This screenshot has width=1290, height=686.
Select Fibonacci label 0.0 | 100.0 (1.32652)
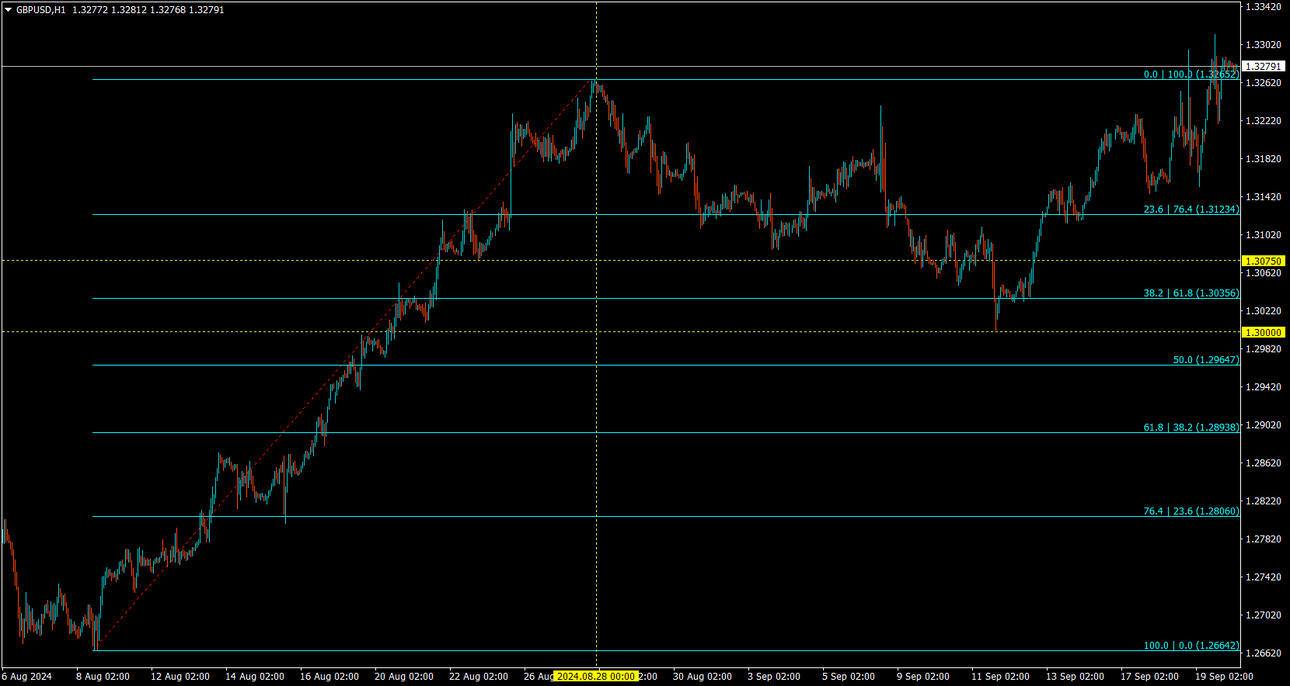(x=1191, y=74)
